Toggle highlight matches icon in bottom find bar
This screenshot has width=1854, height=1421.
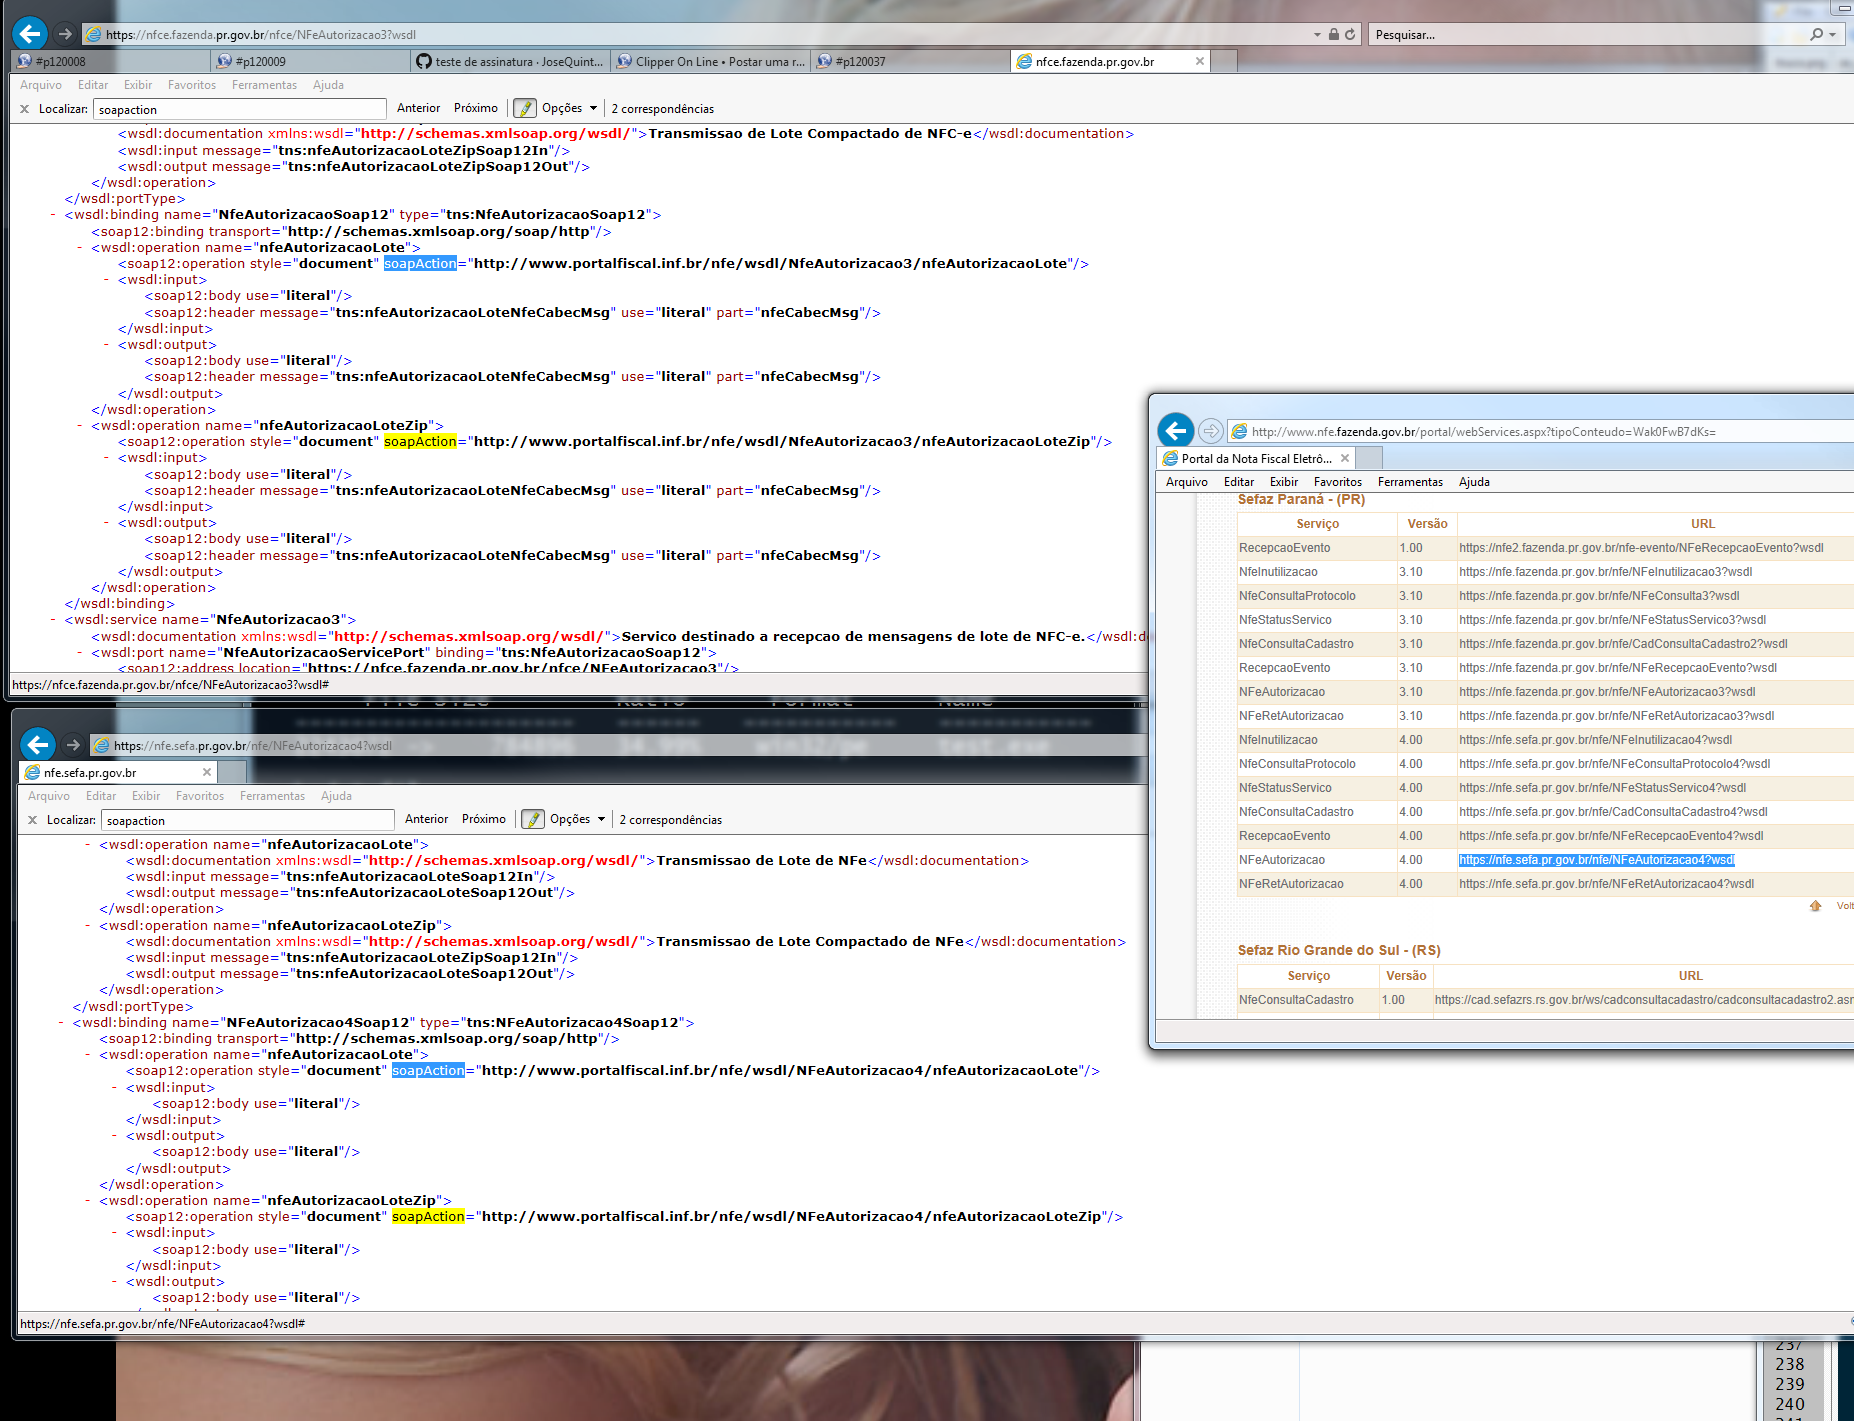(533, 819)
